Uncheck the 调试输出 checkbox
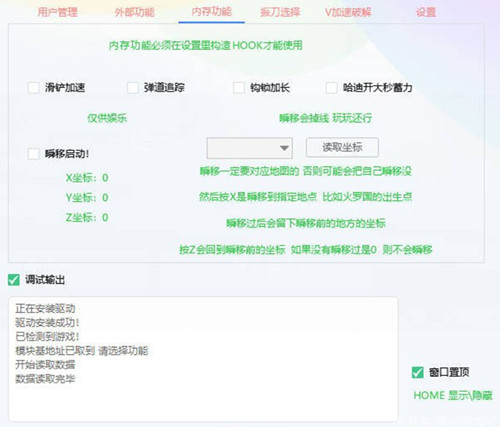Image resolution: width=500 pixels, height=427 pixels. [14, 280]
